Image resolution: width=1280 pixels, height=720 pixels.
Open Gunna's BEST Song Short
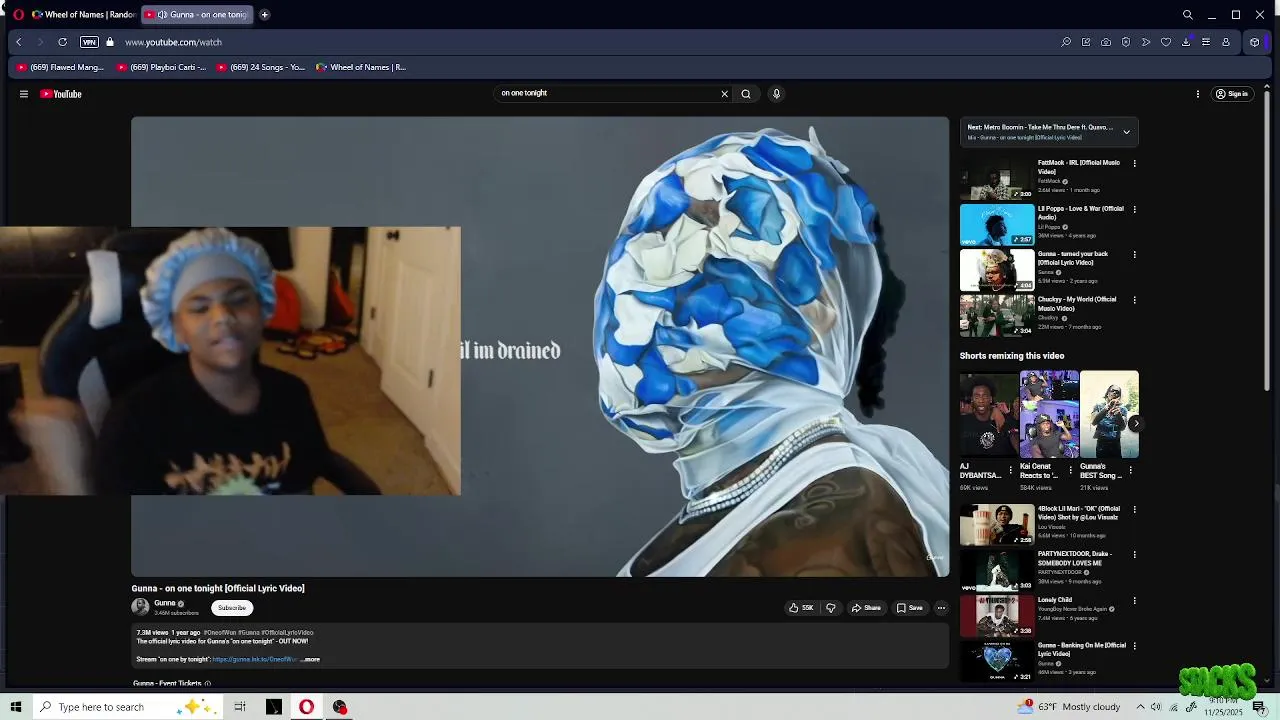click(1109, 414)
